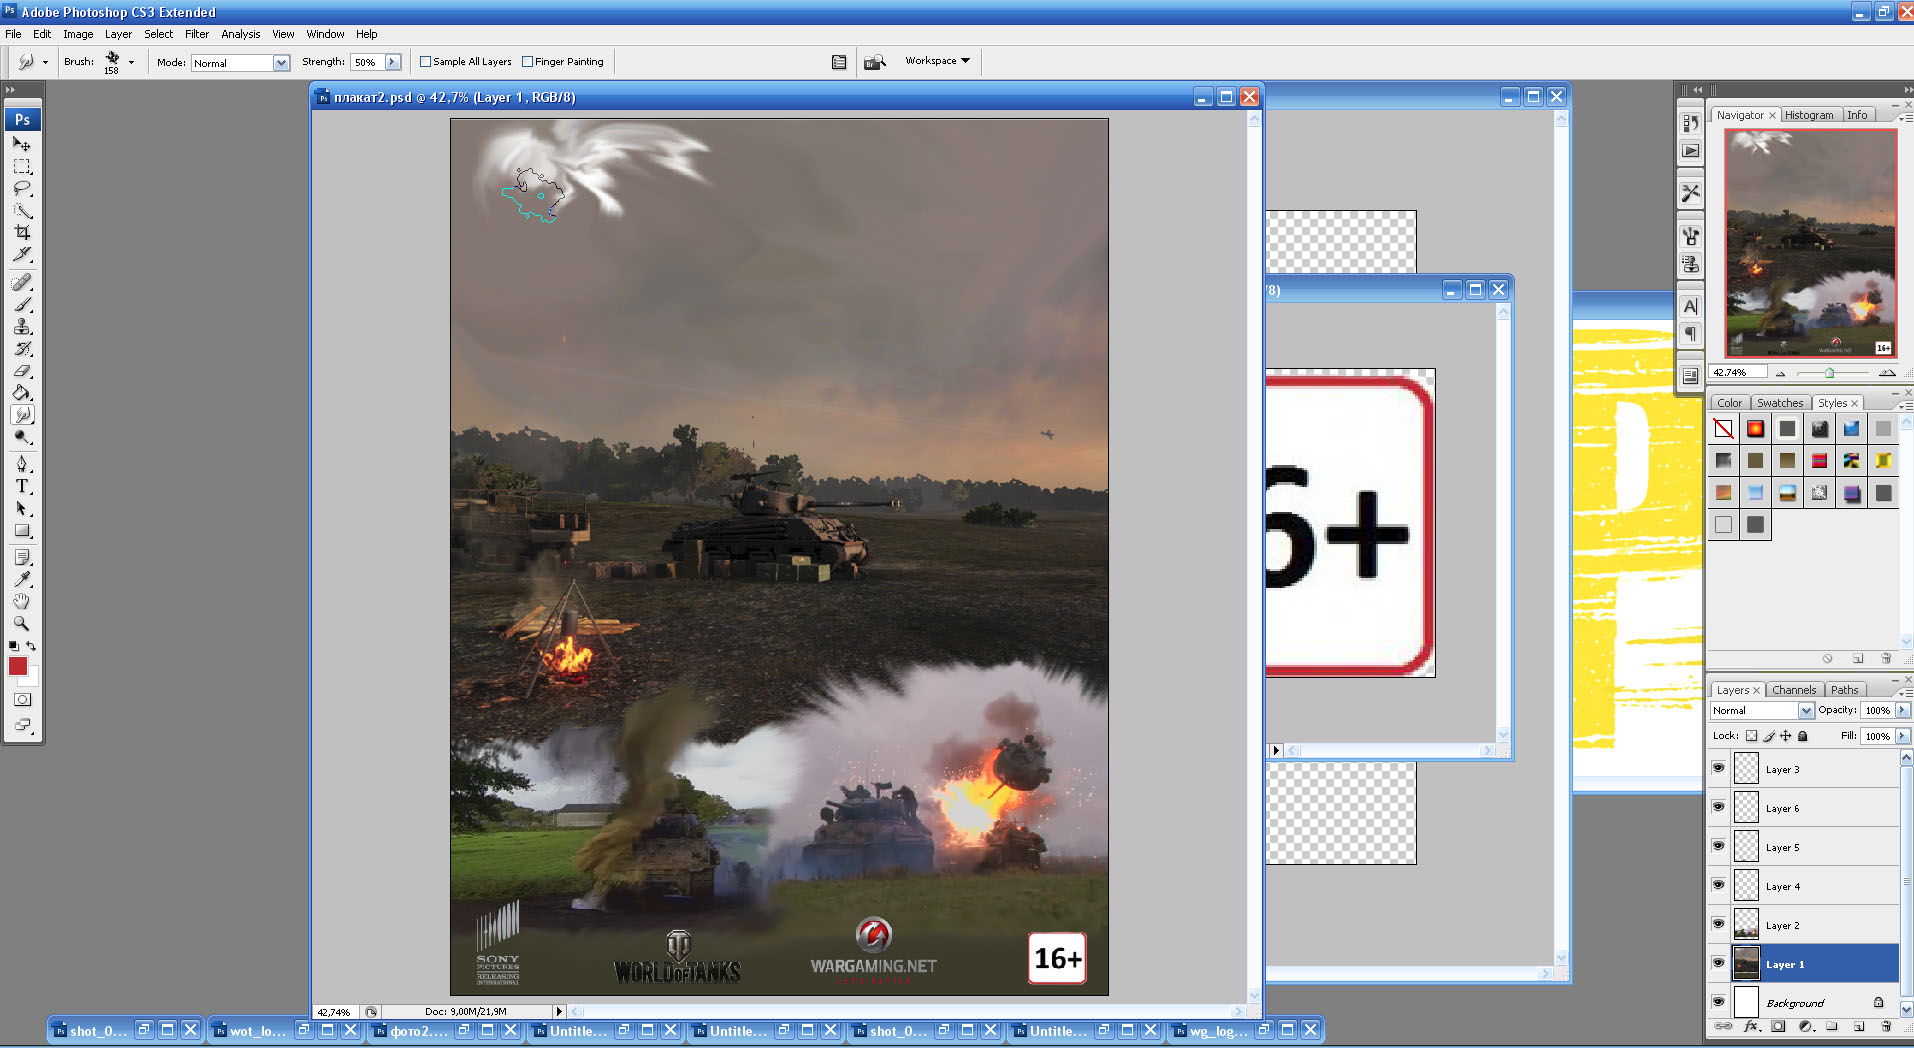This screenshot has width=1914, height=1048.
Task: Select the Rectangle shape tool
Action: pyautogui.click(x=22, y=530)
